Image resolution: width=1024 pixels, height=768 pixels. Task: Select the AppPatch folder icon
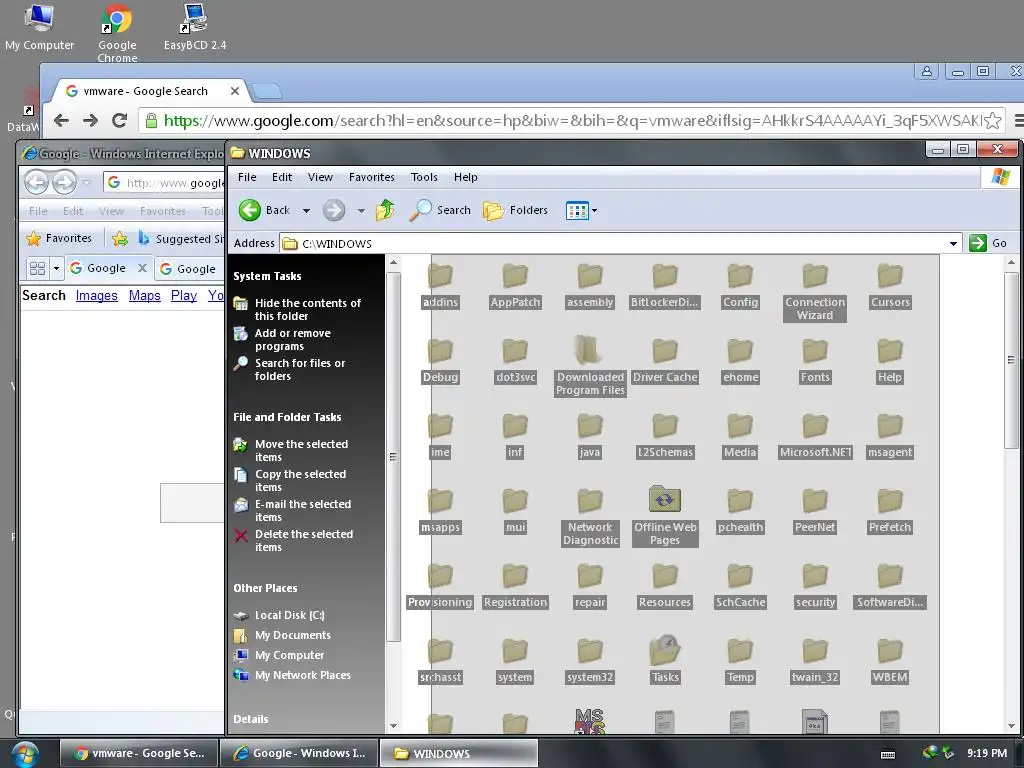pos(515,276)
